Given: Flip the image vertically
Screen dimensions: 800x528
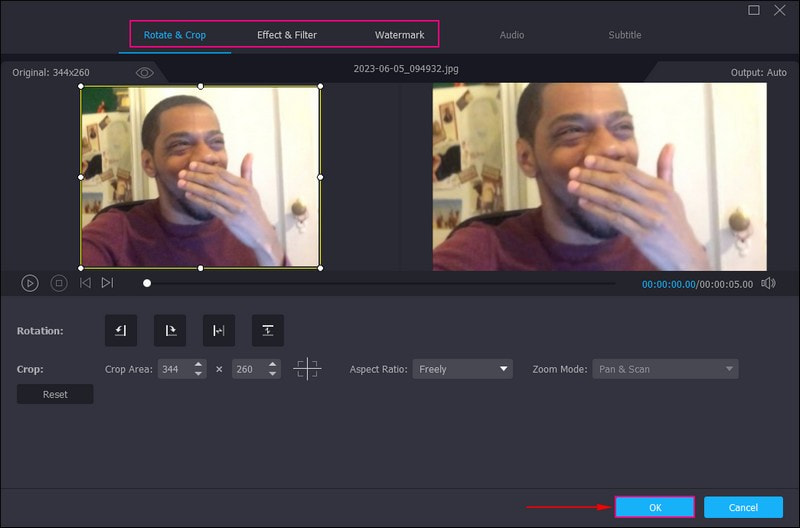Looking at the screenshot, I should (x=267, y=330).
